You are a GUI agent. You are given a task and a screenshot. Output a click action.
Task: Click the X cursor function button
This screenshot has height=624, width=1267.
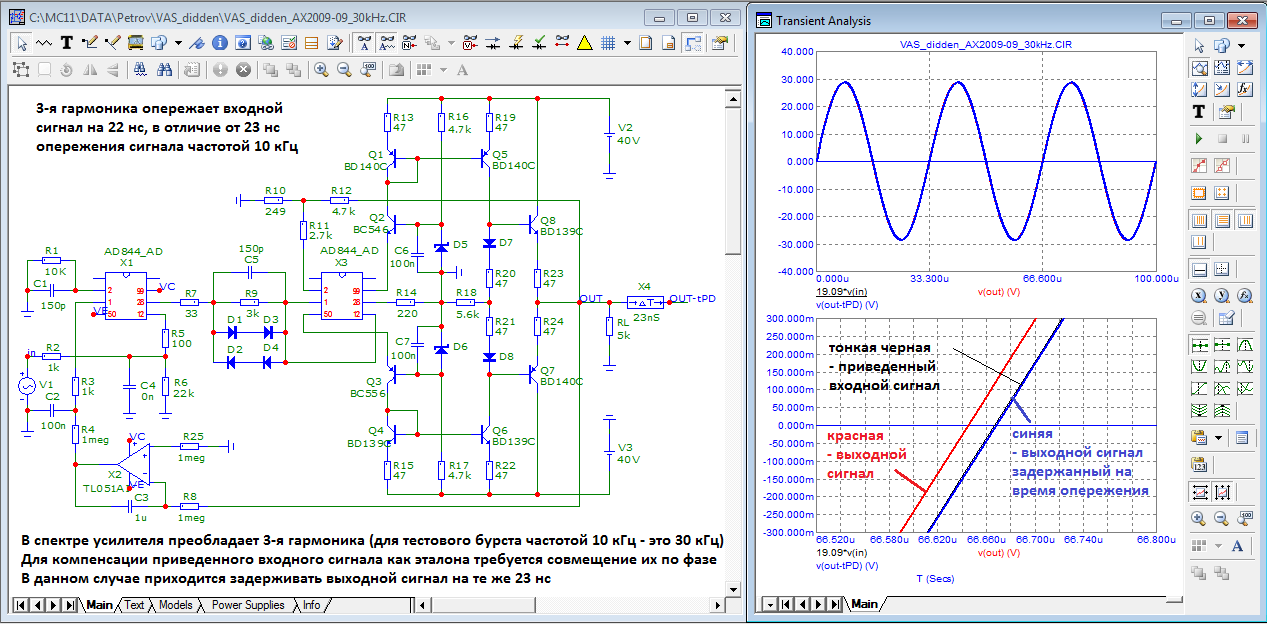pyautogui.click(x=1199, y=295)
